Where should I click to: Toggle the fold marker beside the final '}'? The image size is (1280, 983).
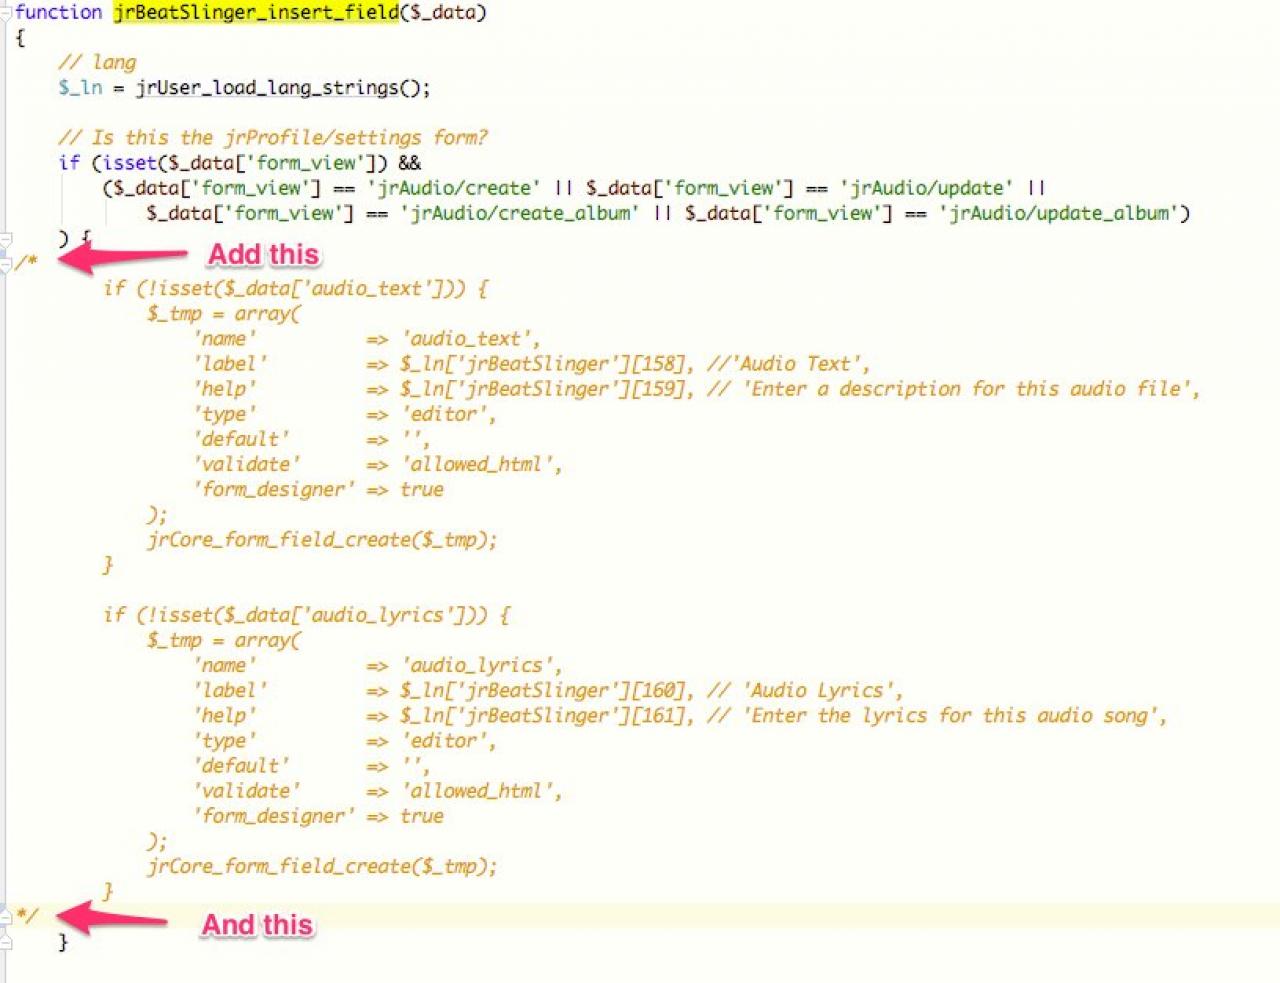coord(5,940)
